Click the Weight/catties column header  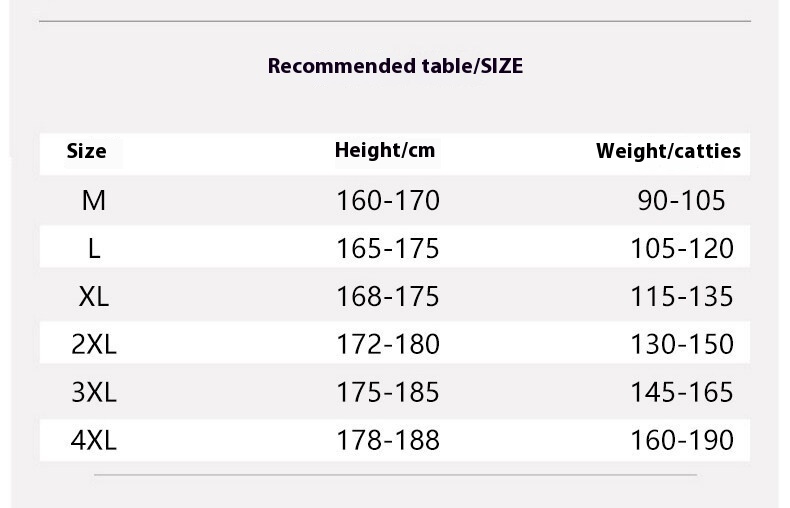pos(668,152)
